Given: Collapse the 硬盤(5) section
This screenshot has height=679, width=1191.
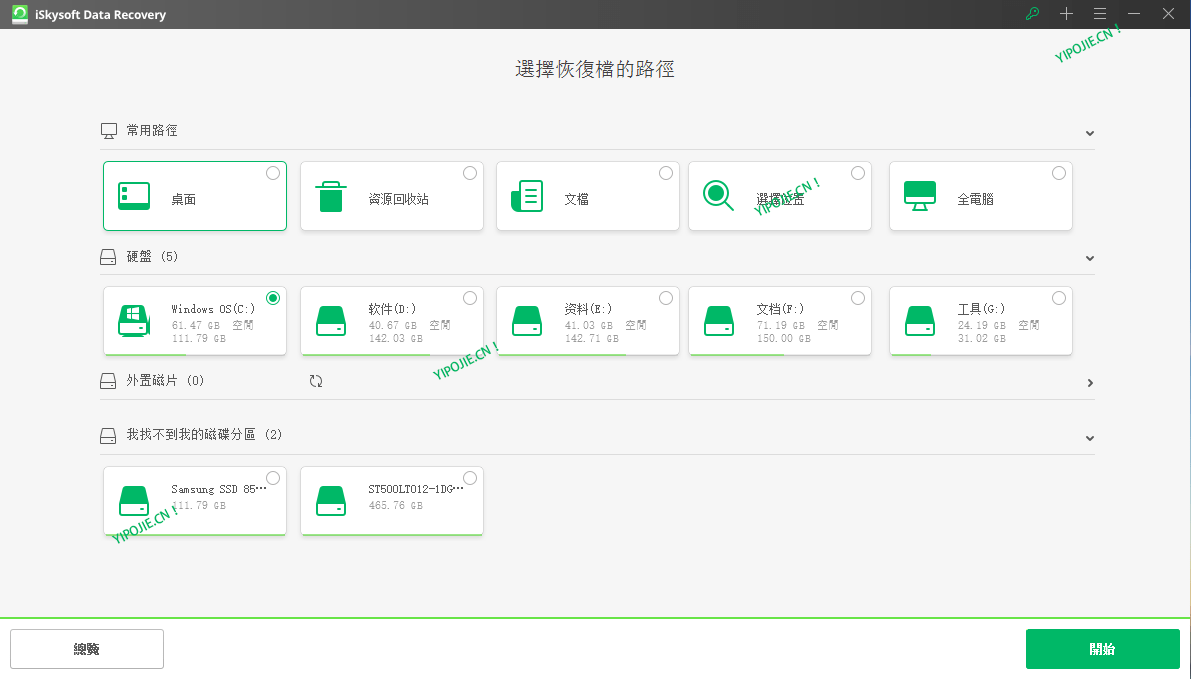Looking at the screenshot, I should point(1089,257).
